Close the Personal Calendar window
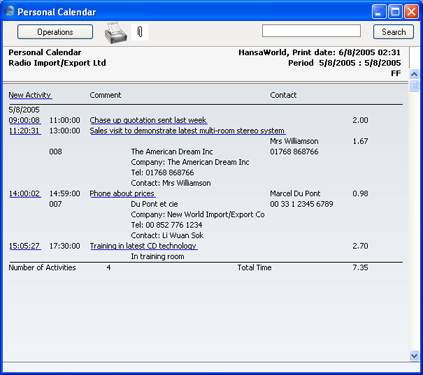 (x=412, y=12)
